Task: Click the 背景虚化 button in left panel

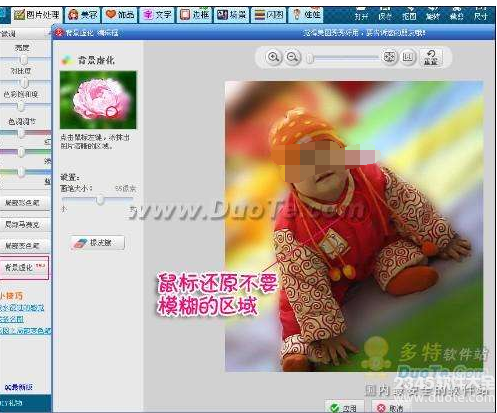Action: (x=24, y=267)
